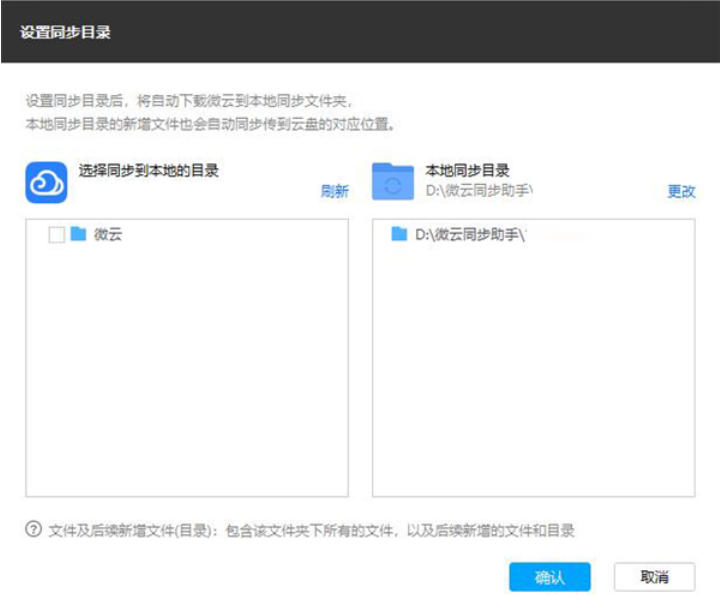
Task: Click the 刷新 refresh link
Action: (x=335, y=191)
